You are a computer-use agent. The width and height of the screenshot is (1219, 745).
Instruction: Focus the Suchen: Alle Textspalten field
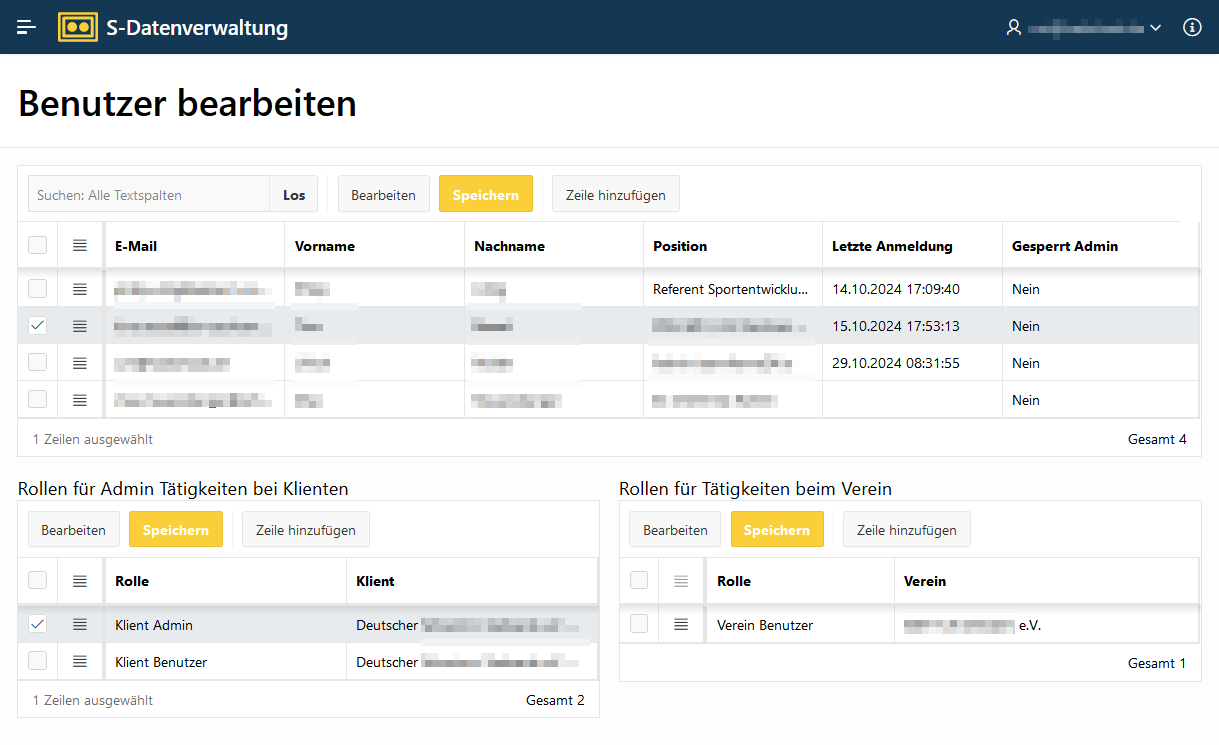pos(149,195)
